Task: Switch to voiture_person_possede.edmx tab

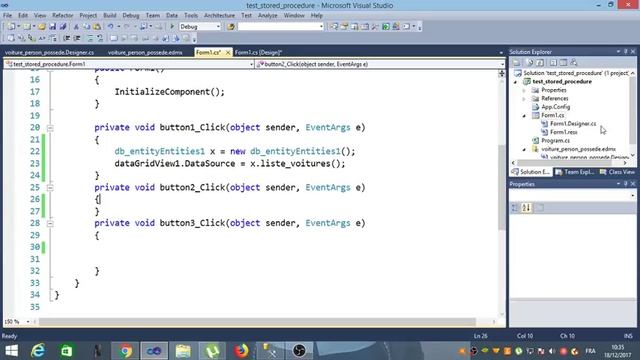Action: coord(145,53)
